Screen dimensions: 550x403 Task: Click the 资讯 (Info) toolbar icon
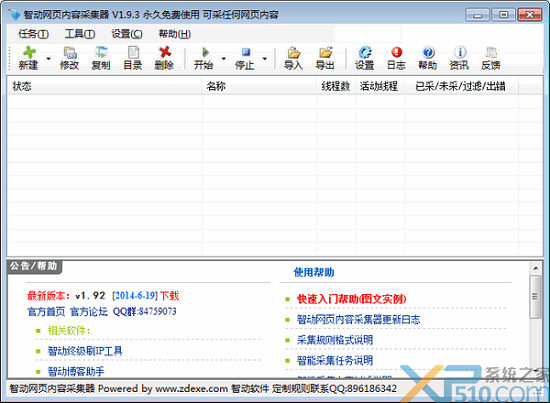pyautogui.click(x=459, y=58)
